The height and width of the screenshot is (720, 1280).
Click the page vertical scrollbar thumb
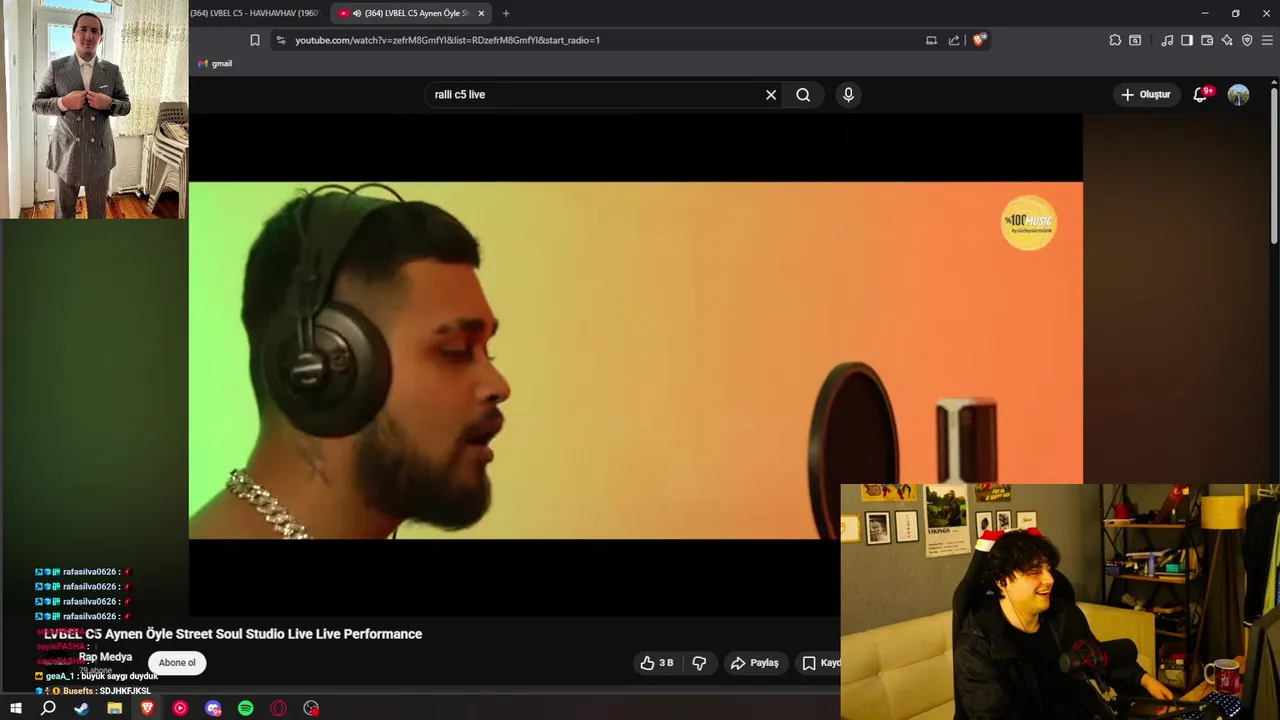1274,165
